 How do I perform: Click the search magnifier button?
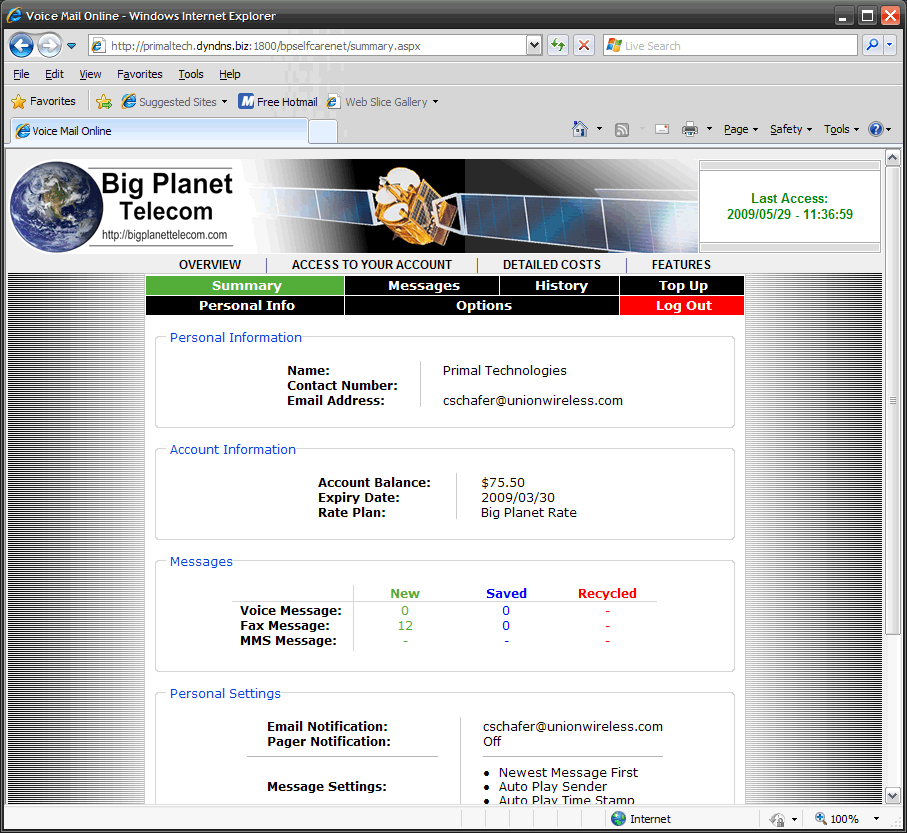(872, 45)
